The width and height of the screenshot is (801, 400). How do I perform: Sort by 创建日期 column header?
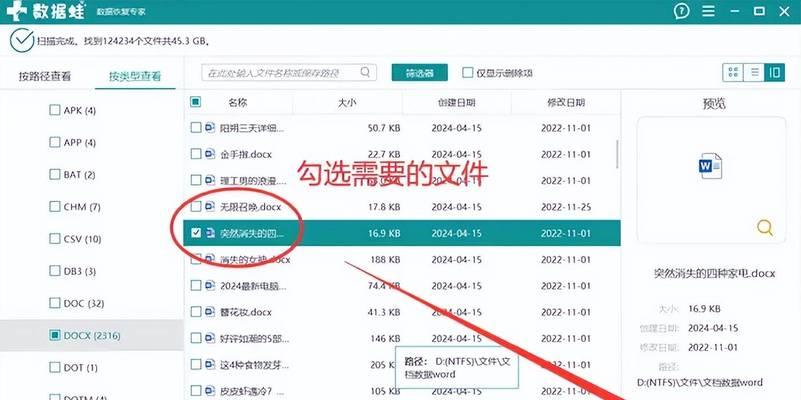[457, 103]
